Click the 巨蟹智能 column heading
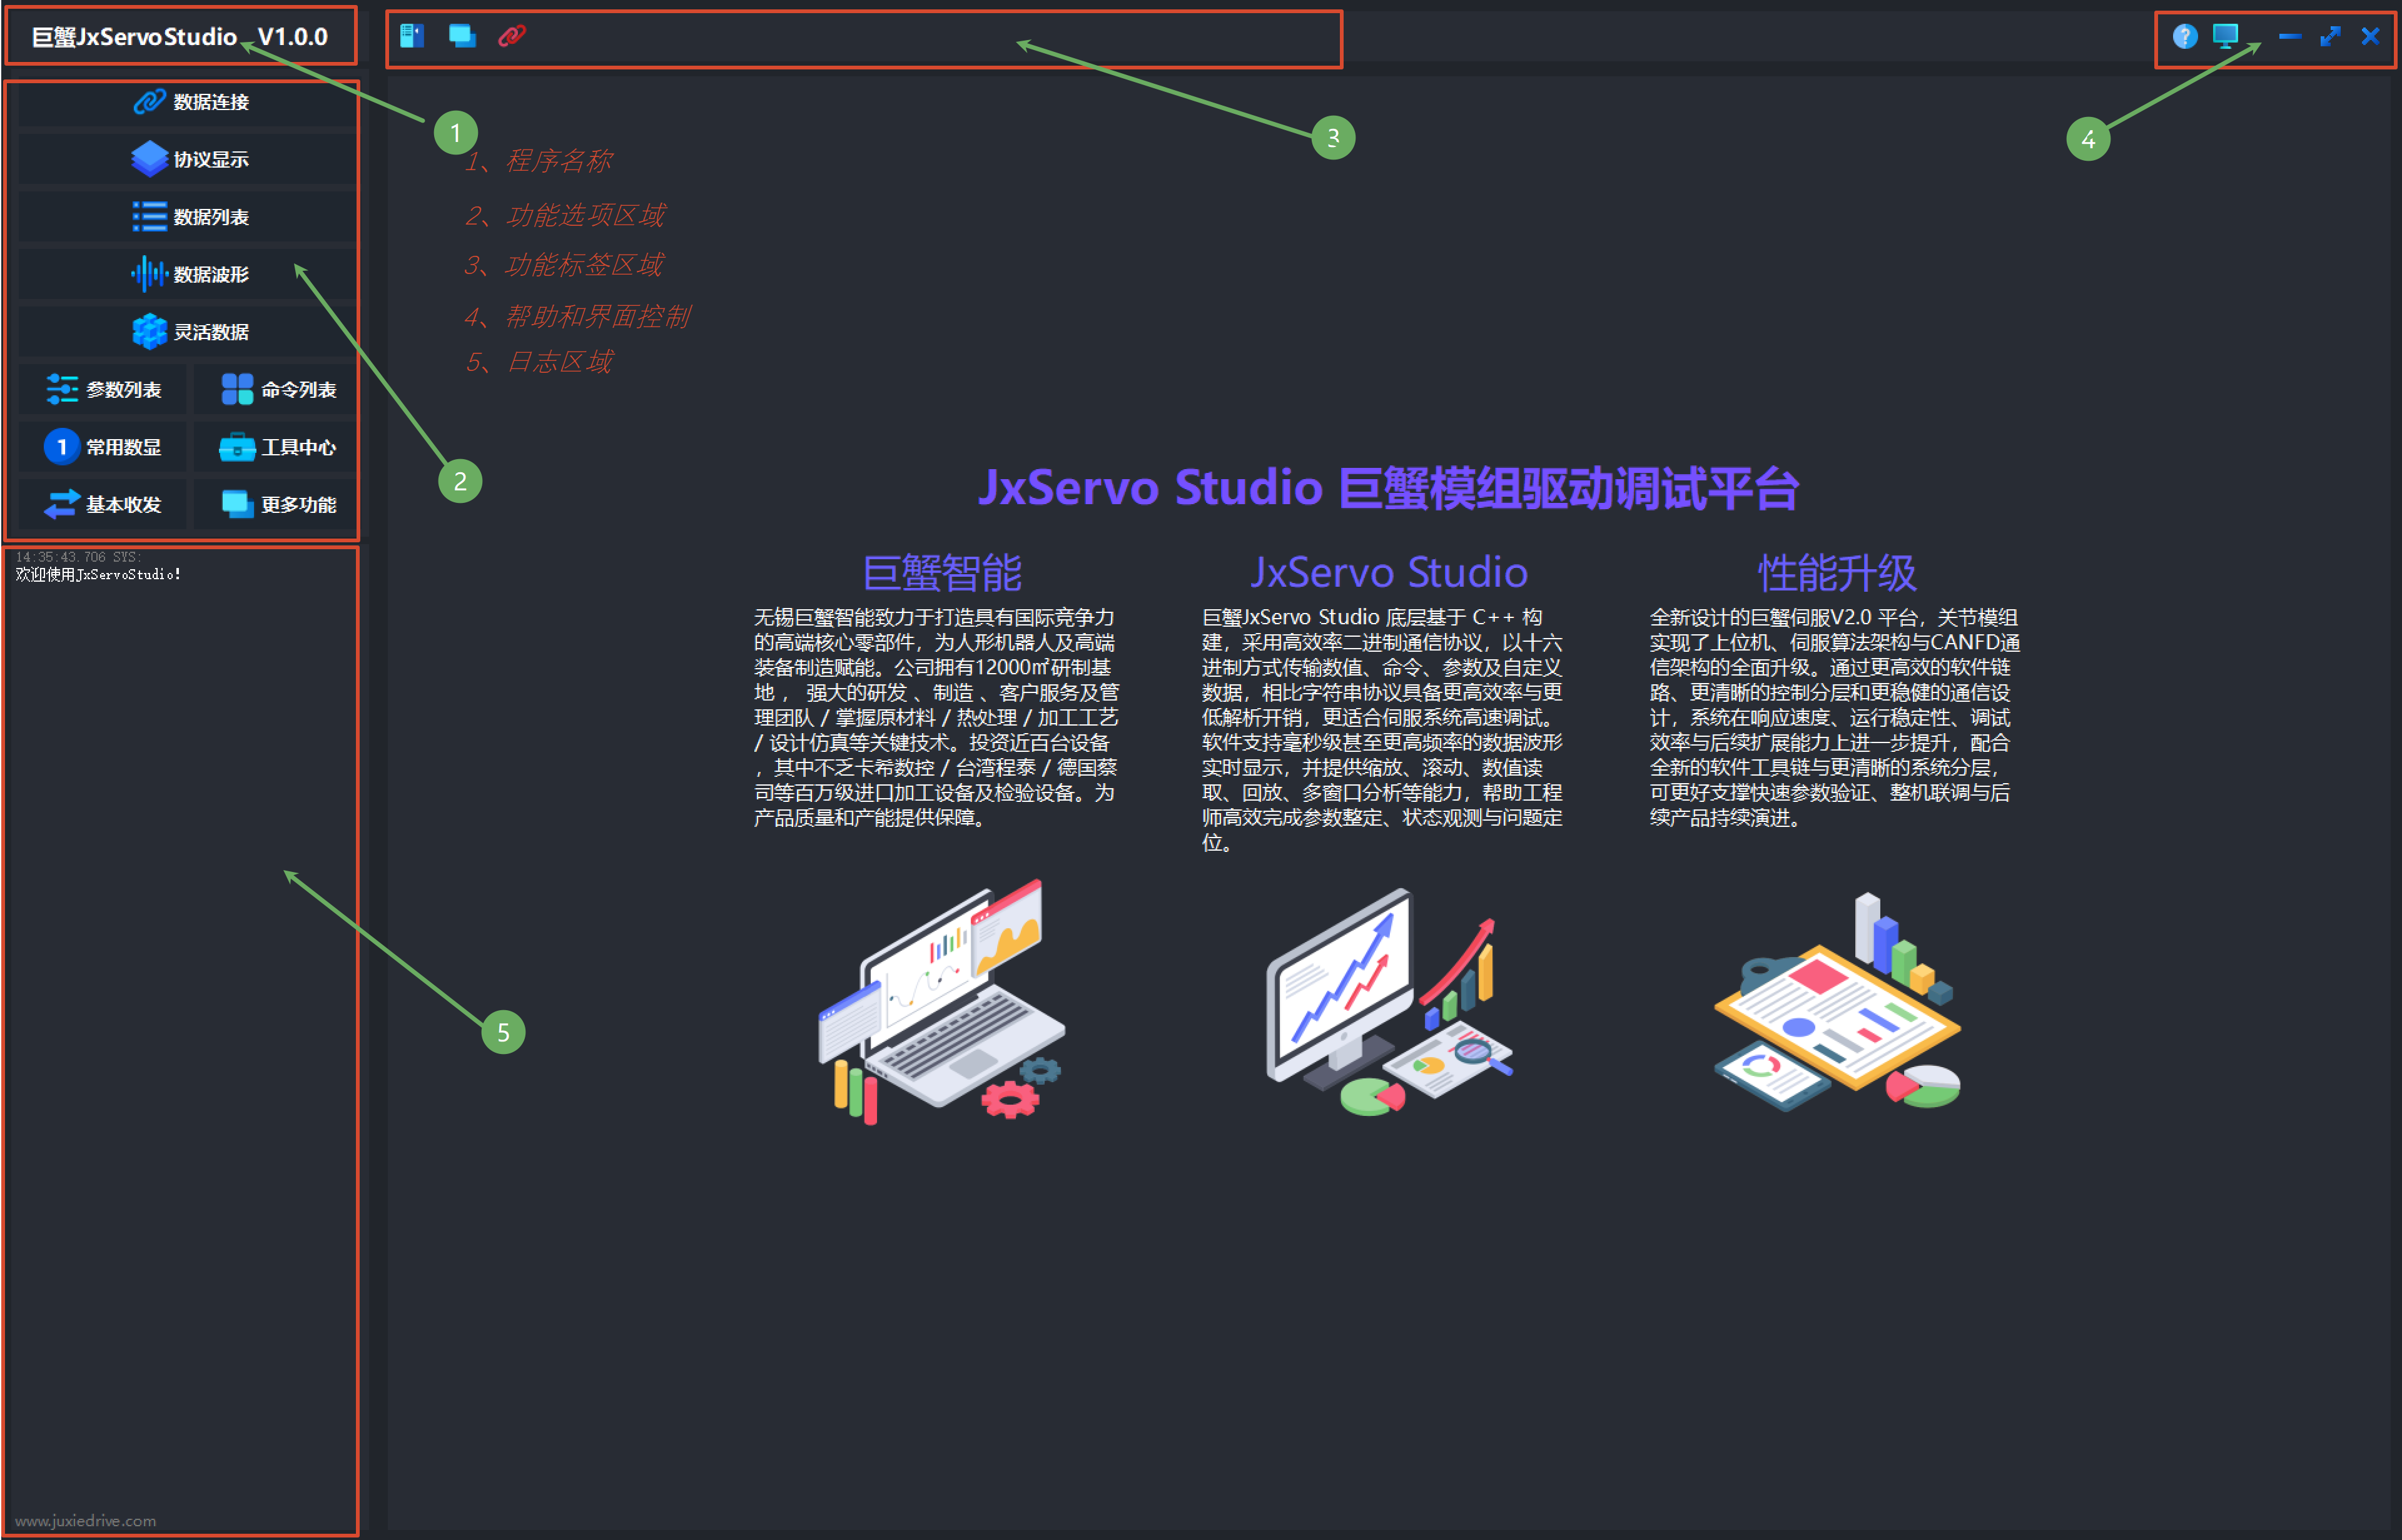Image resolution: width=2402 pixels, height=1540 pixels. 942,573
